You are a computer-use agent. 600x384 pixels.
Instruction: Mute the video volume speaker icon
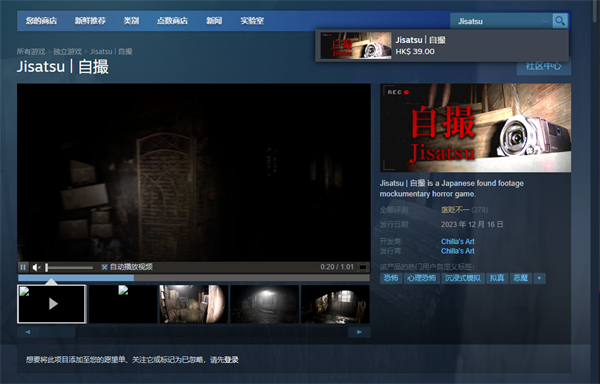[x=37, y=267]
